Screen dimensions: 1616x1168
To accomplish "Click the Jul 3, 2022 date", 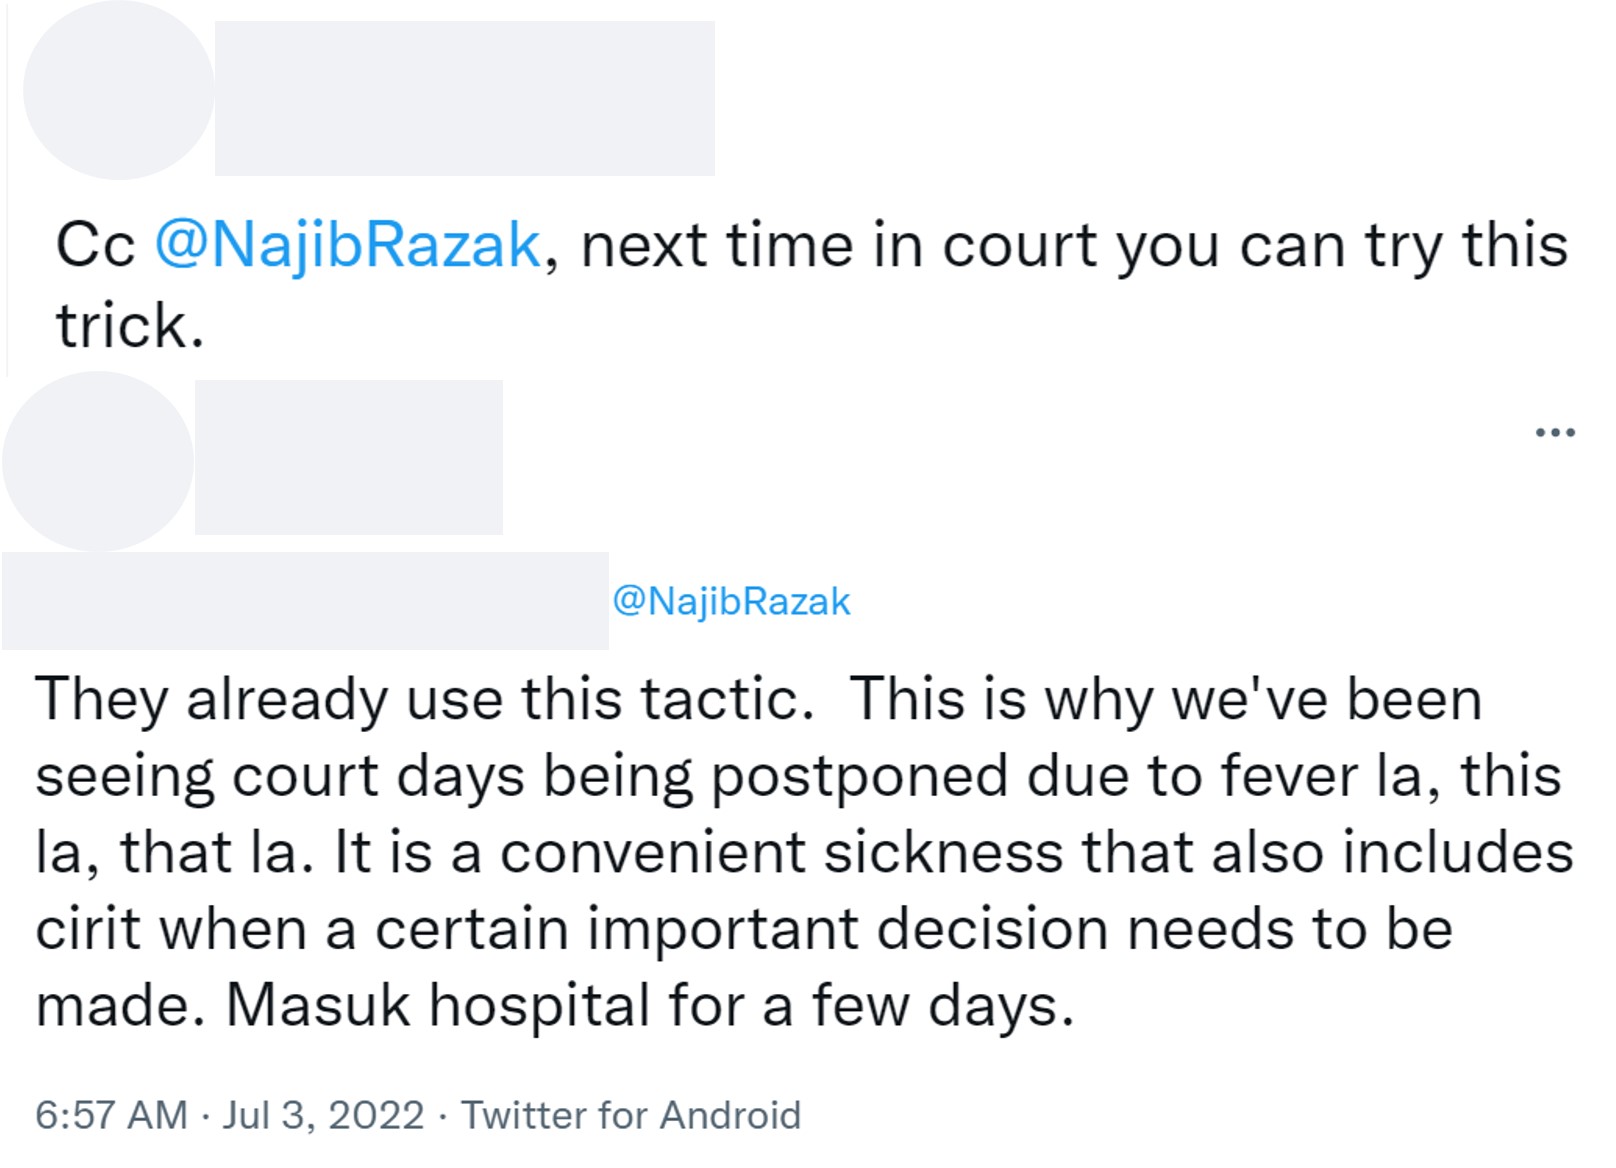I will pyautogui.click(x=323, y=1115).
